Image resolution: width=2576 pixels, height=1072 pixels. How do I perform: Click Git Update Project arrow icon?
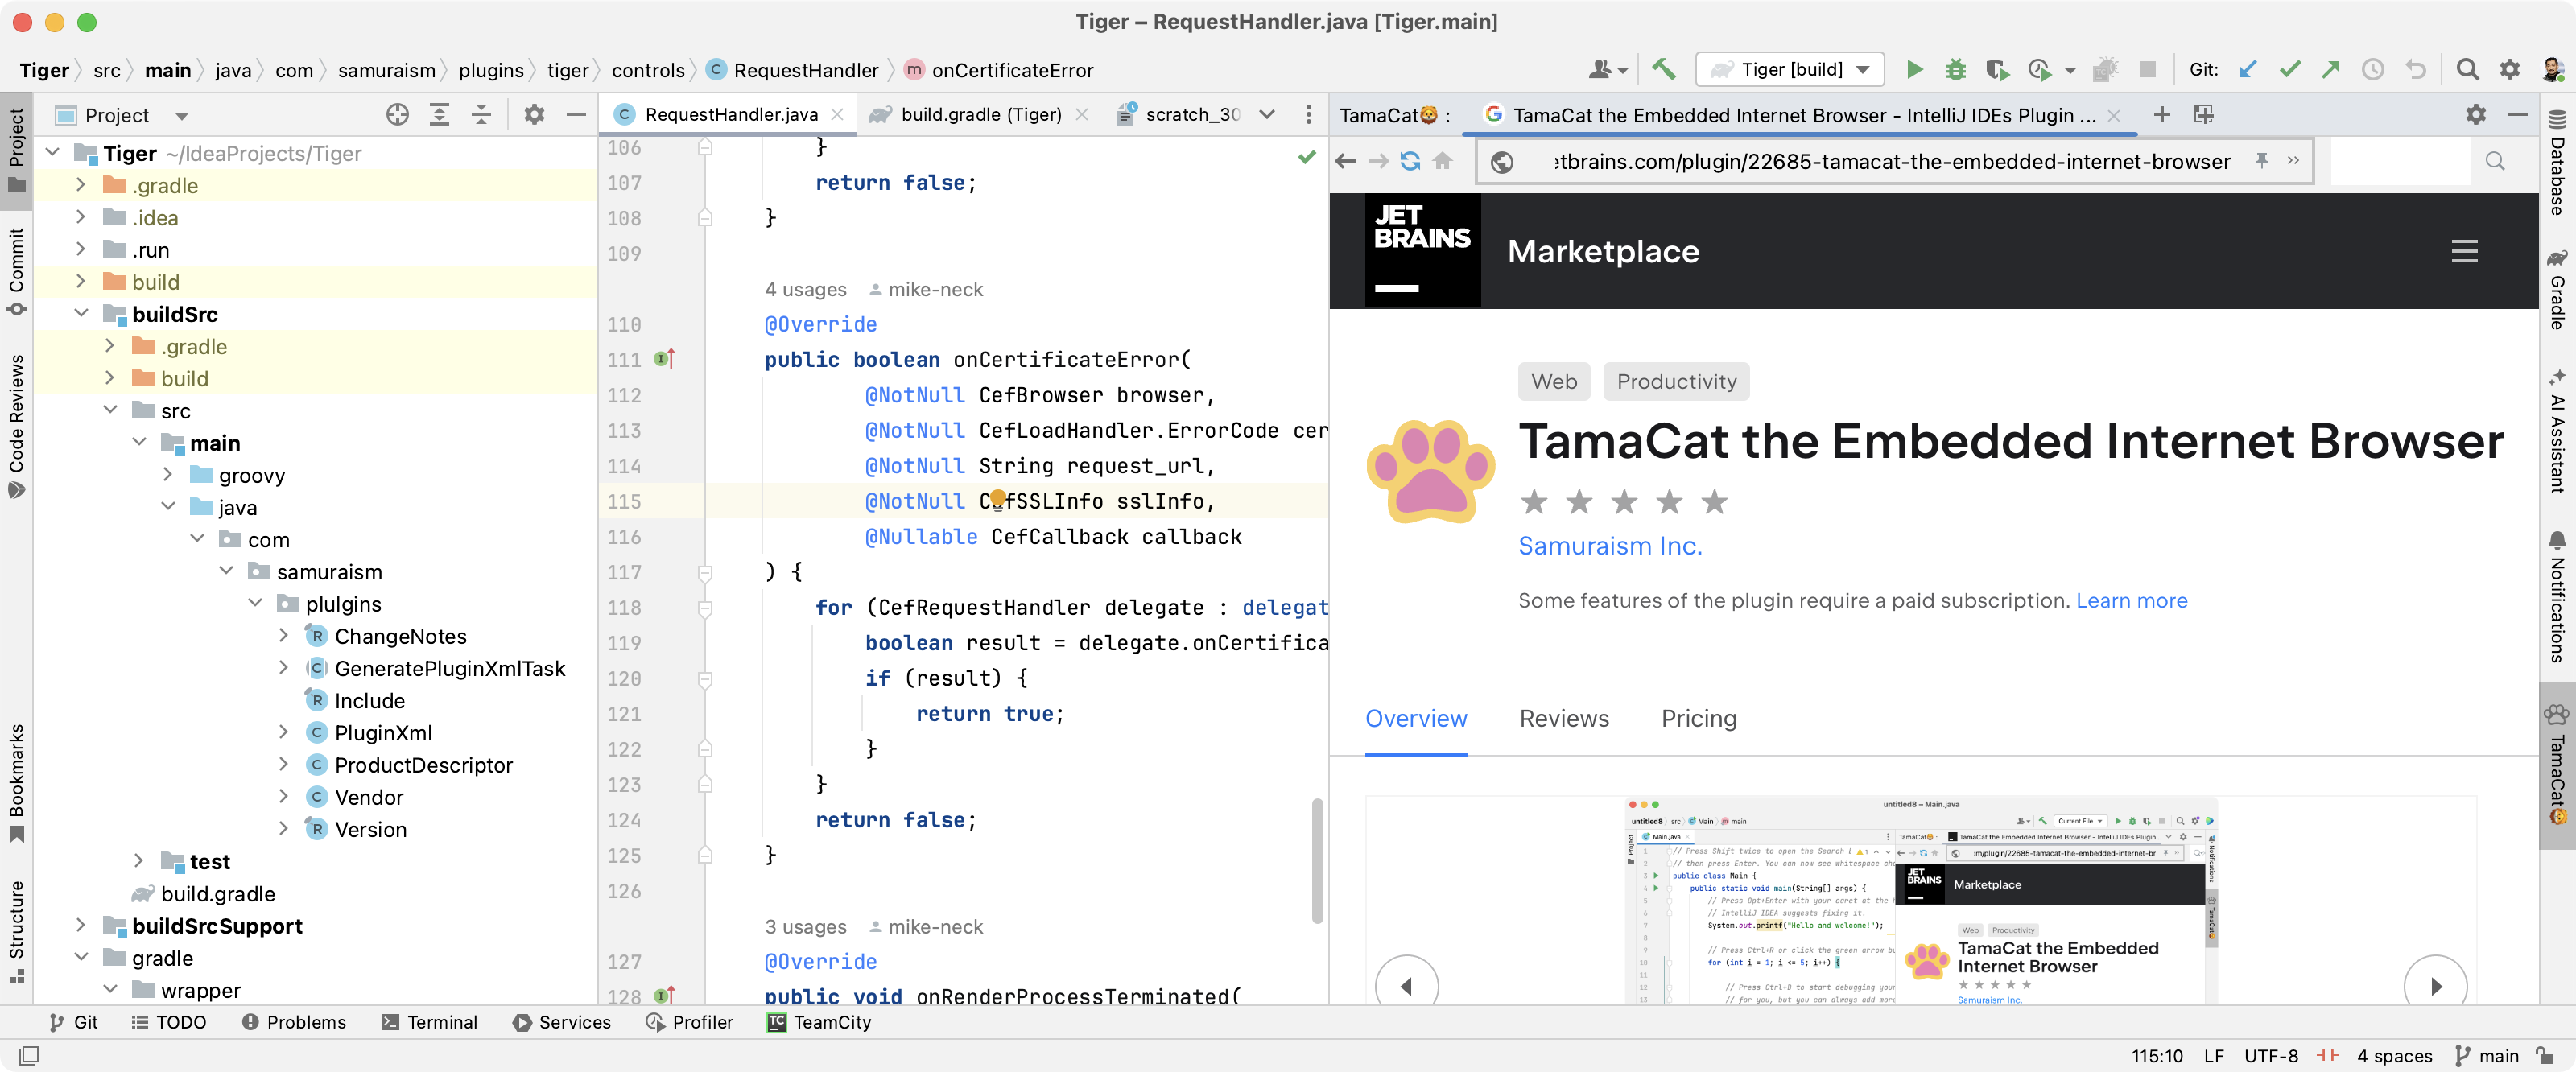point(2247,69)
